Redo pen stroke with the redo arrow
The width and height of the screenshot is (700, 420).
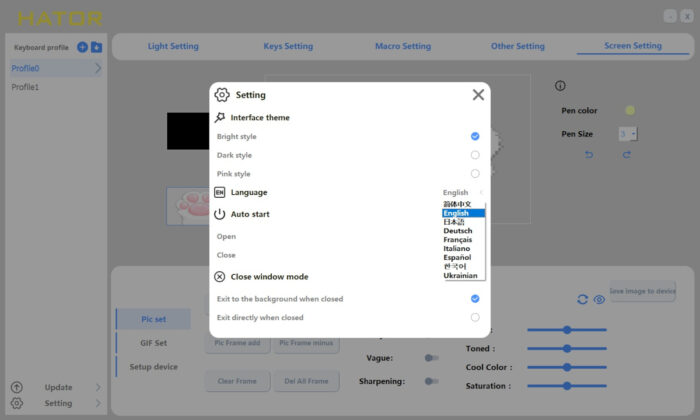pyautogui.click(x=626, y=154)
